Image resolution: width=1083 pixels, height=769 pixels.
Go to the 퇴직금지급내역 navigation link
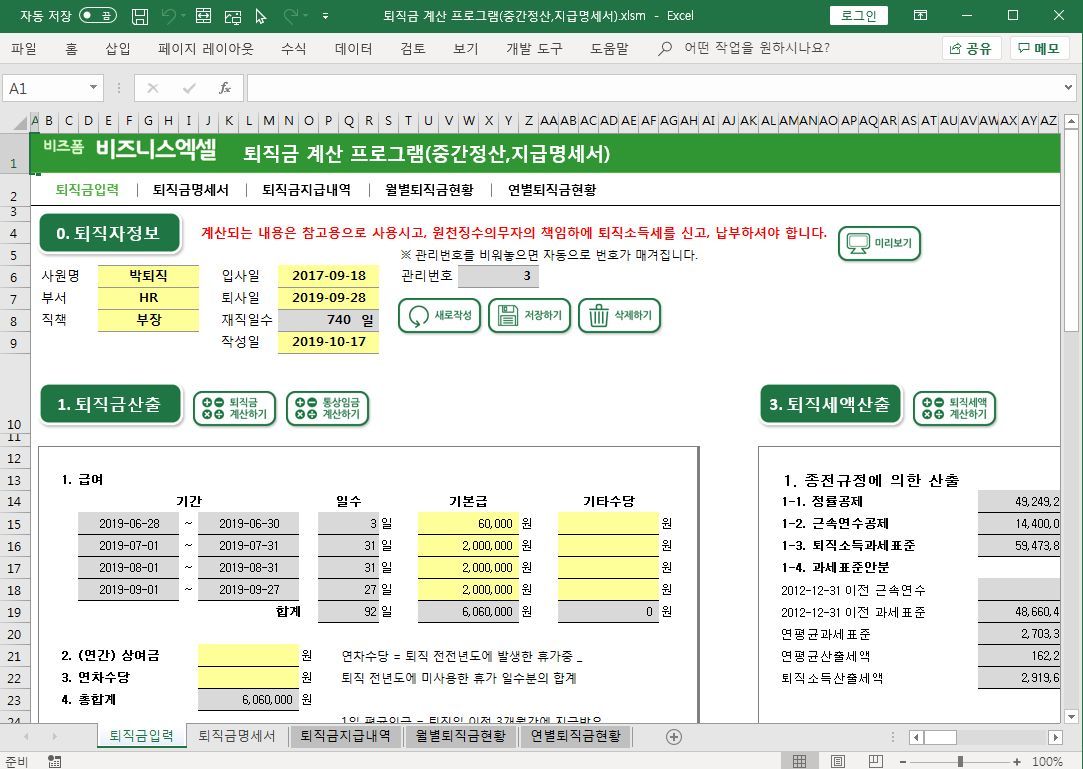pyautogui.click(x=307, y=190)
